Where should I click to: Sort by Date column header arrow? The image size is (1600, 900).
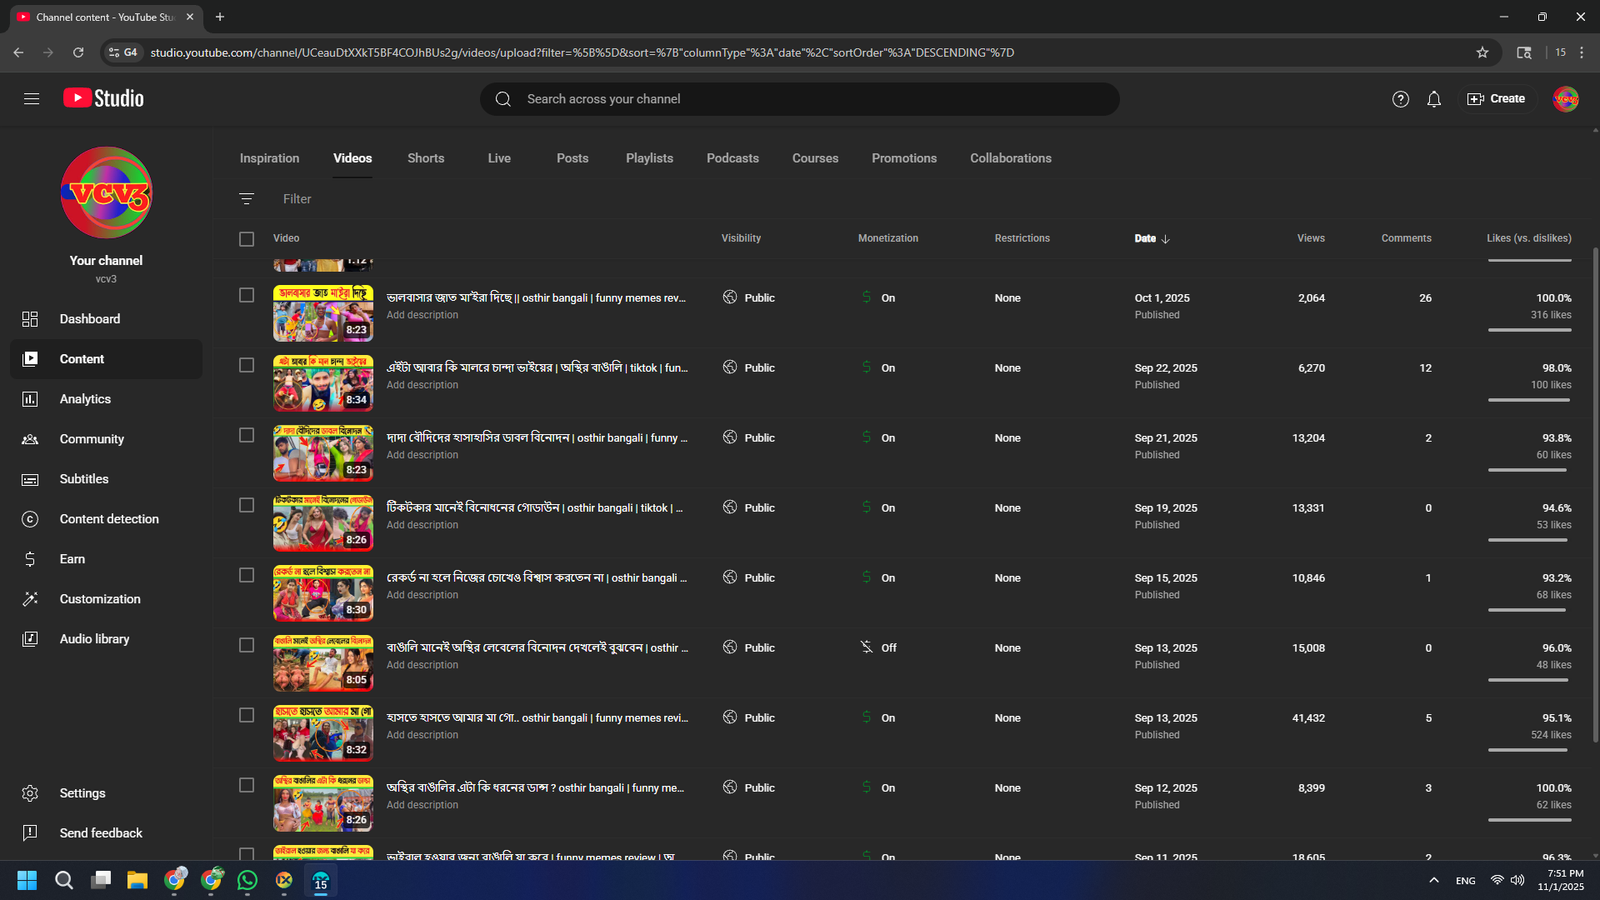point(1166,239)
